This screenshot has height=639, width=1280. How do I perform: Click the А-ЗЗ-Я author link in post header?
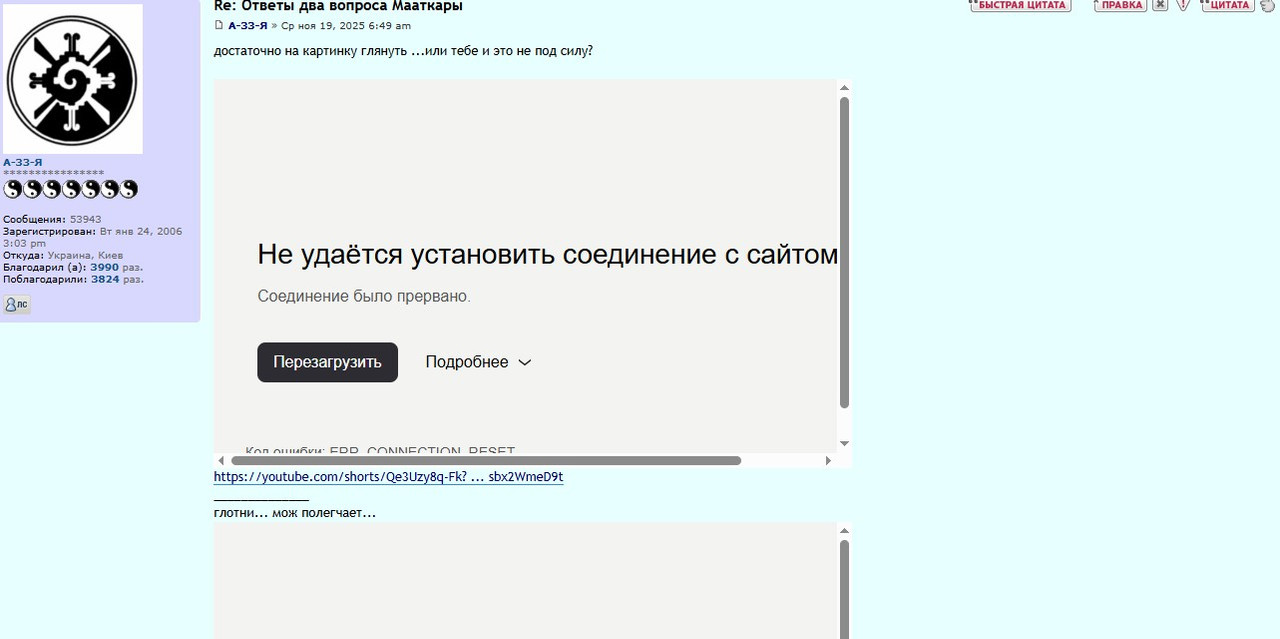(x=247, y=26)
